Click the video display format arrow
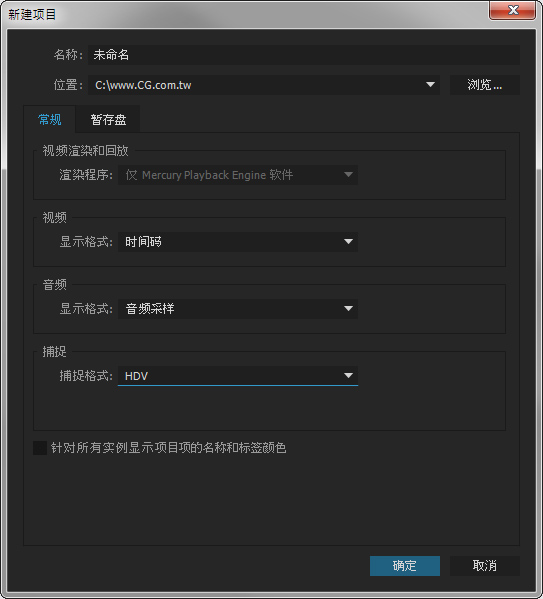 coord(348,241)
